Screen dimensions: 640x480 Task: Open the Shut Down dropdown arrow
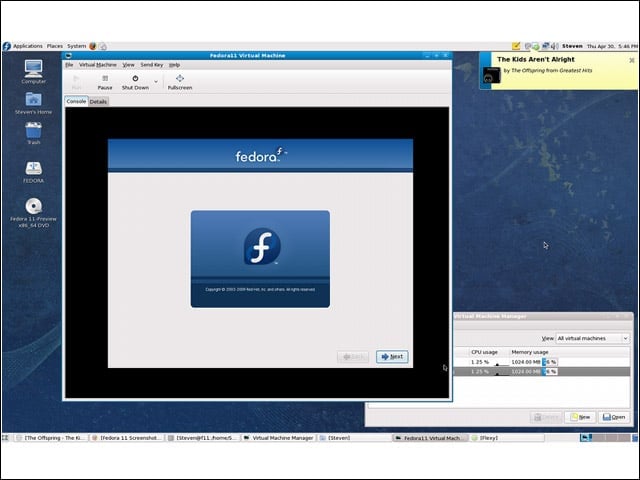click(156, 82)
